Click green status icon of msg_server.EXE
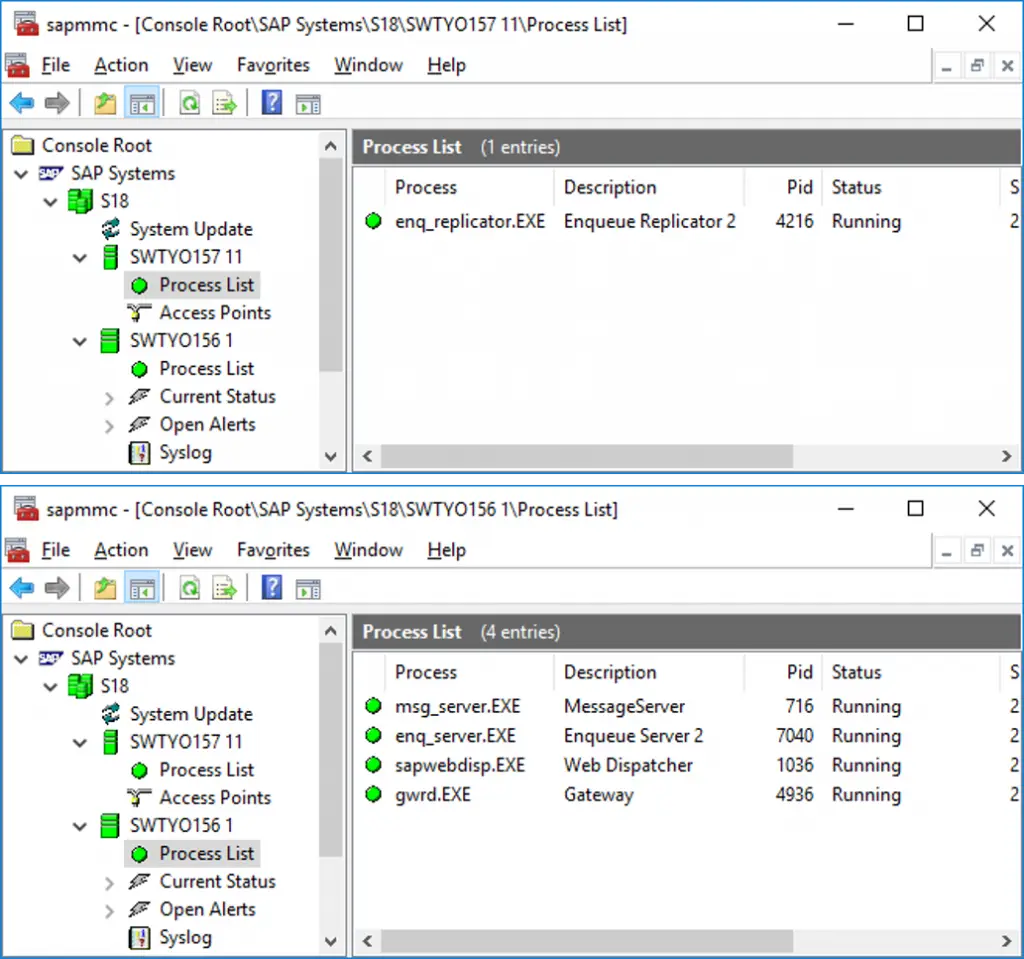This screenshot has width=1024, height=959. (x=374, y=706)
